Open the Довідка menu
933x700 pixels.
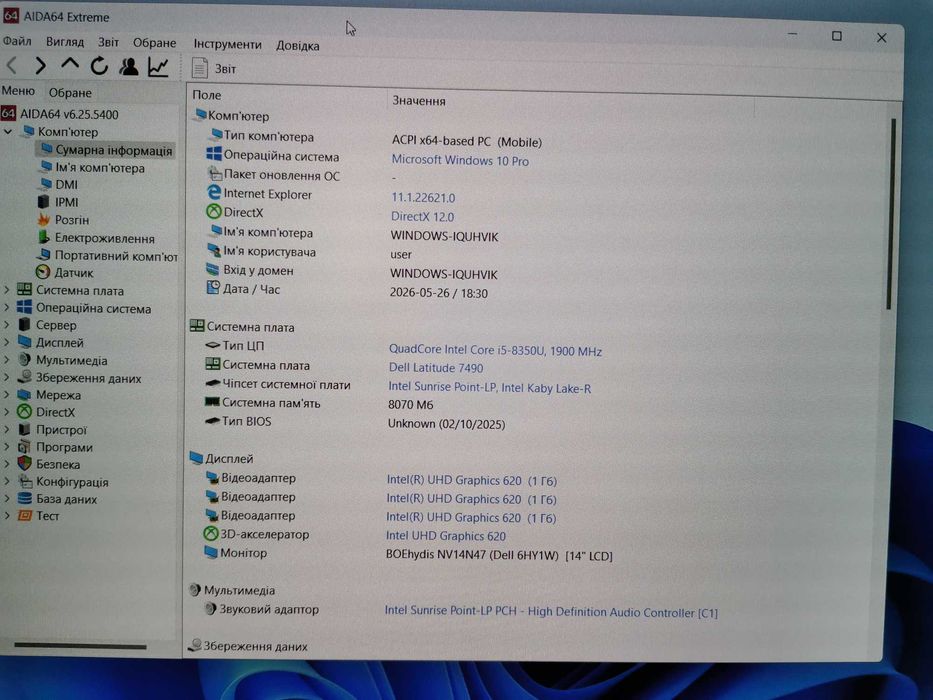coord(298,45)
